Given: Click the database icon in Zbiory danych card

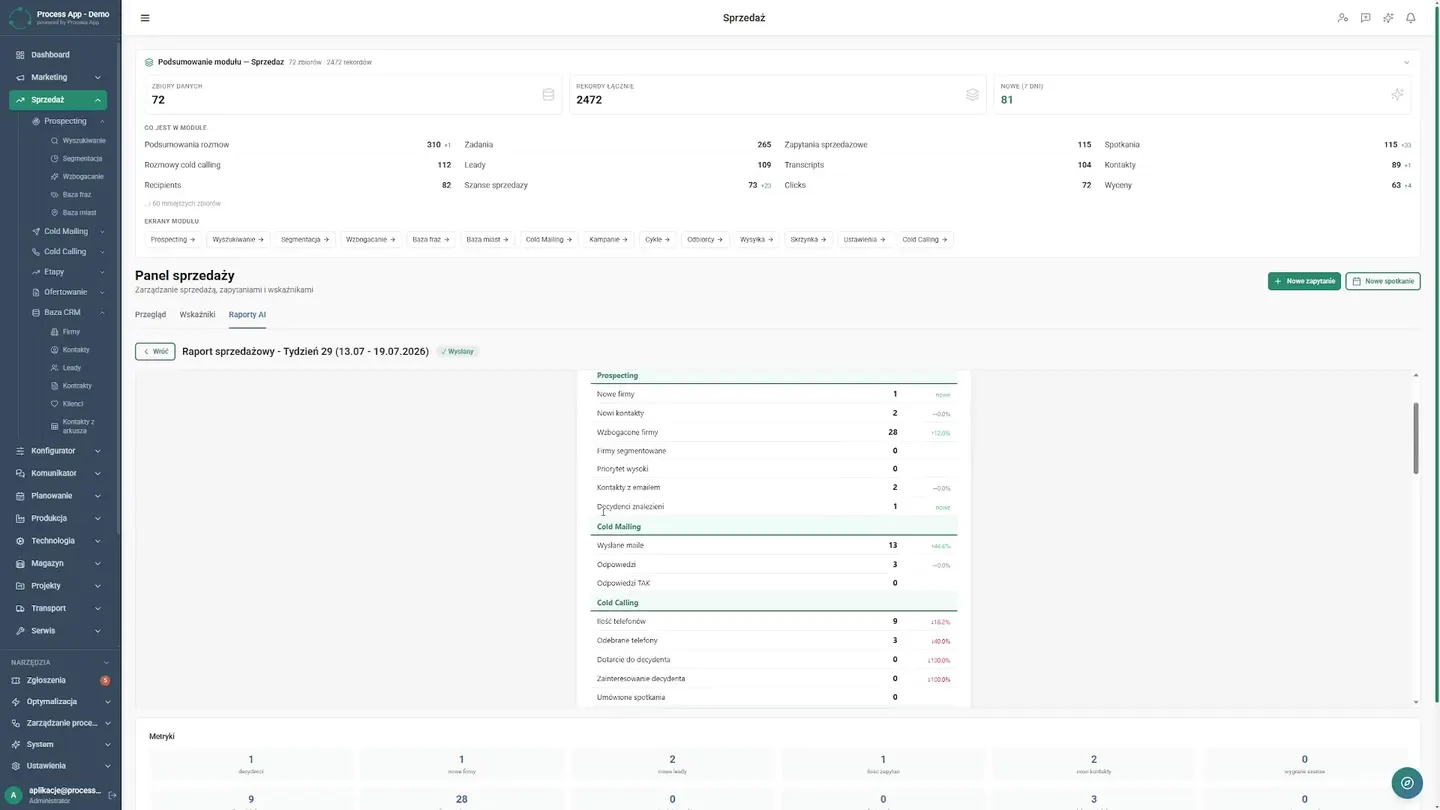Looking at the screenshot, I should (548, 95).
